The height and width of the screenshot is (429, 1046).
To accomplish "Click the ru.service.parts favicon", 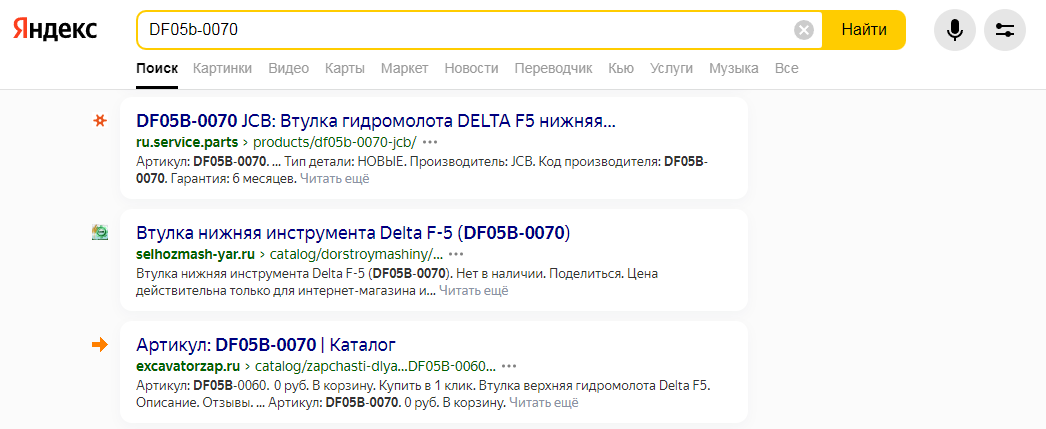I will click(99, 121).
